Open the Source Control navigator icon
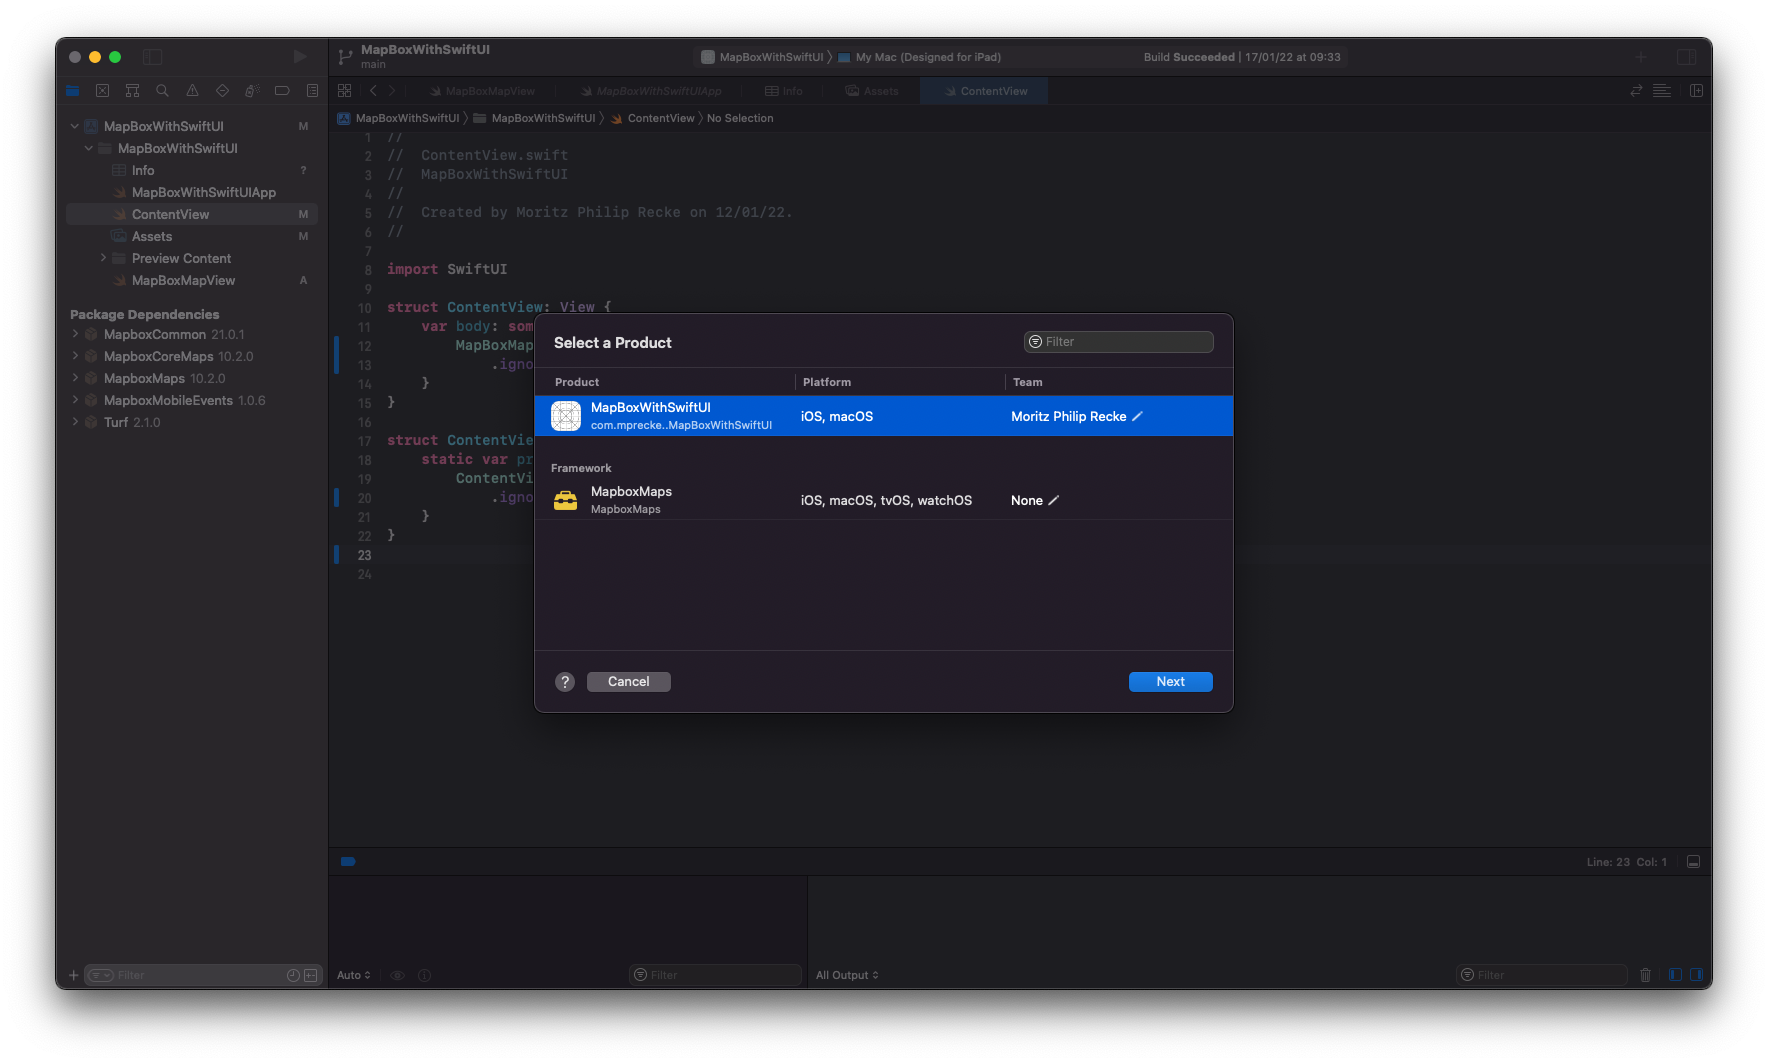The height and width of the screenshot is (1063, 1768). [x=102, y=91]
